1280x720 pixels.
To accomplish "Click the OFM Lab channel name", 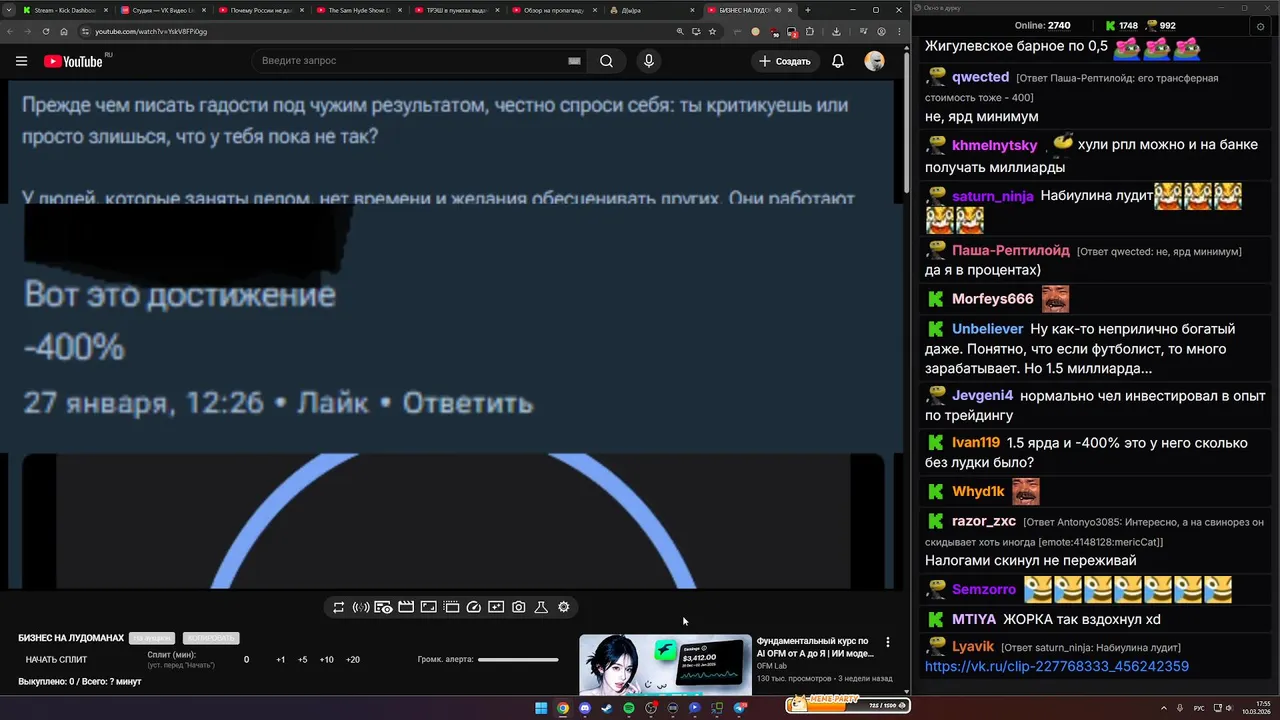I will click(771, 666).
